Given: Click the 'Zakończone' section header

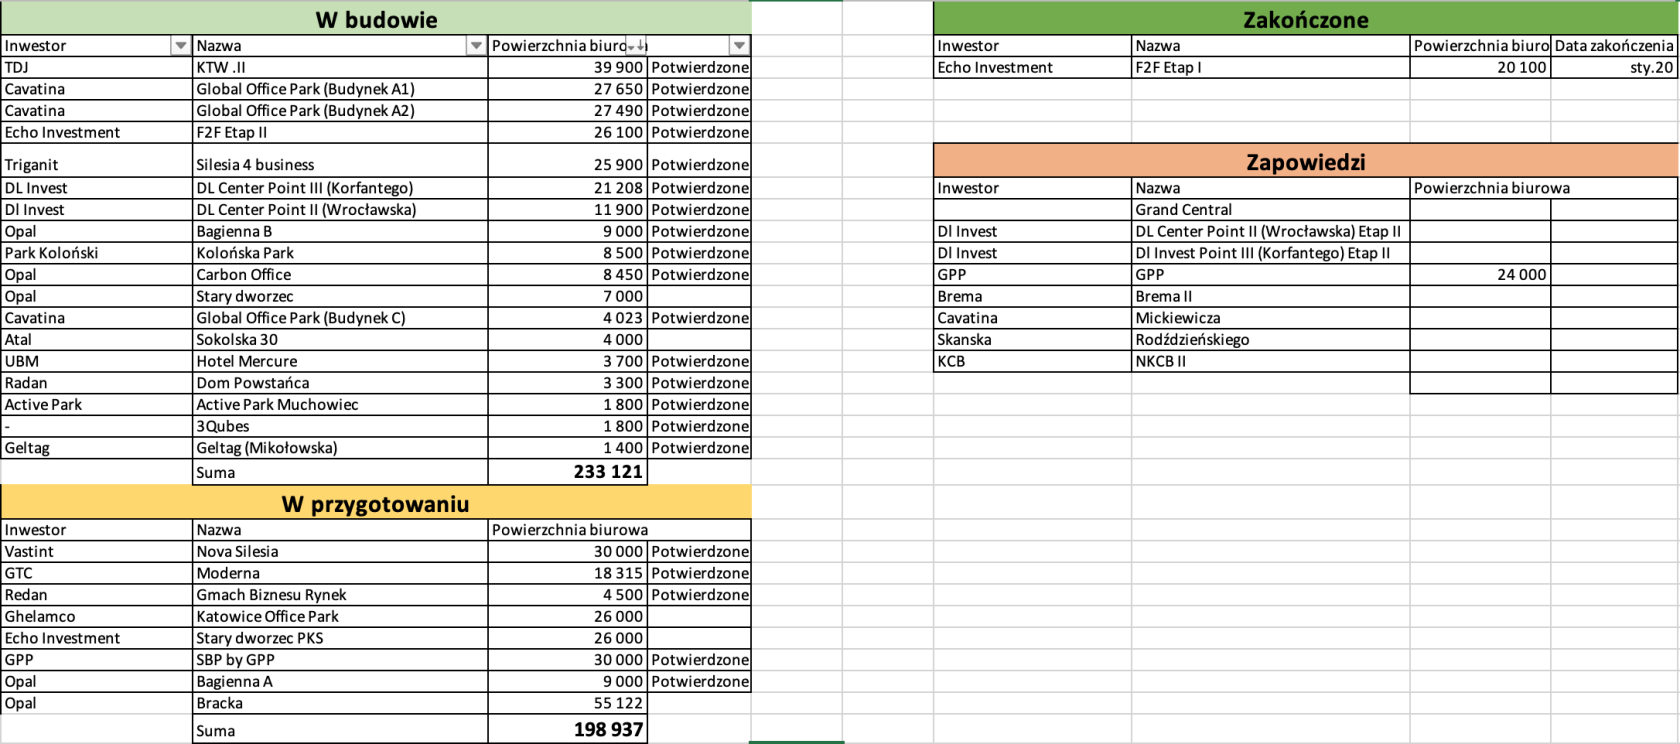Looking at the screenshot, I should 1305,20.
